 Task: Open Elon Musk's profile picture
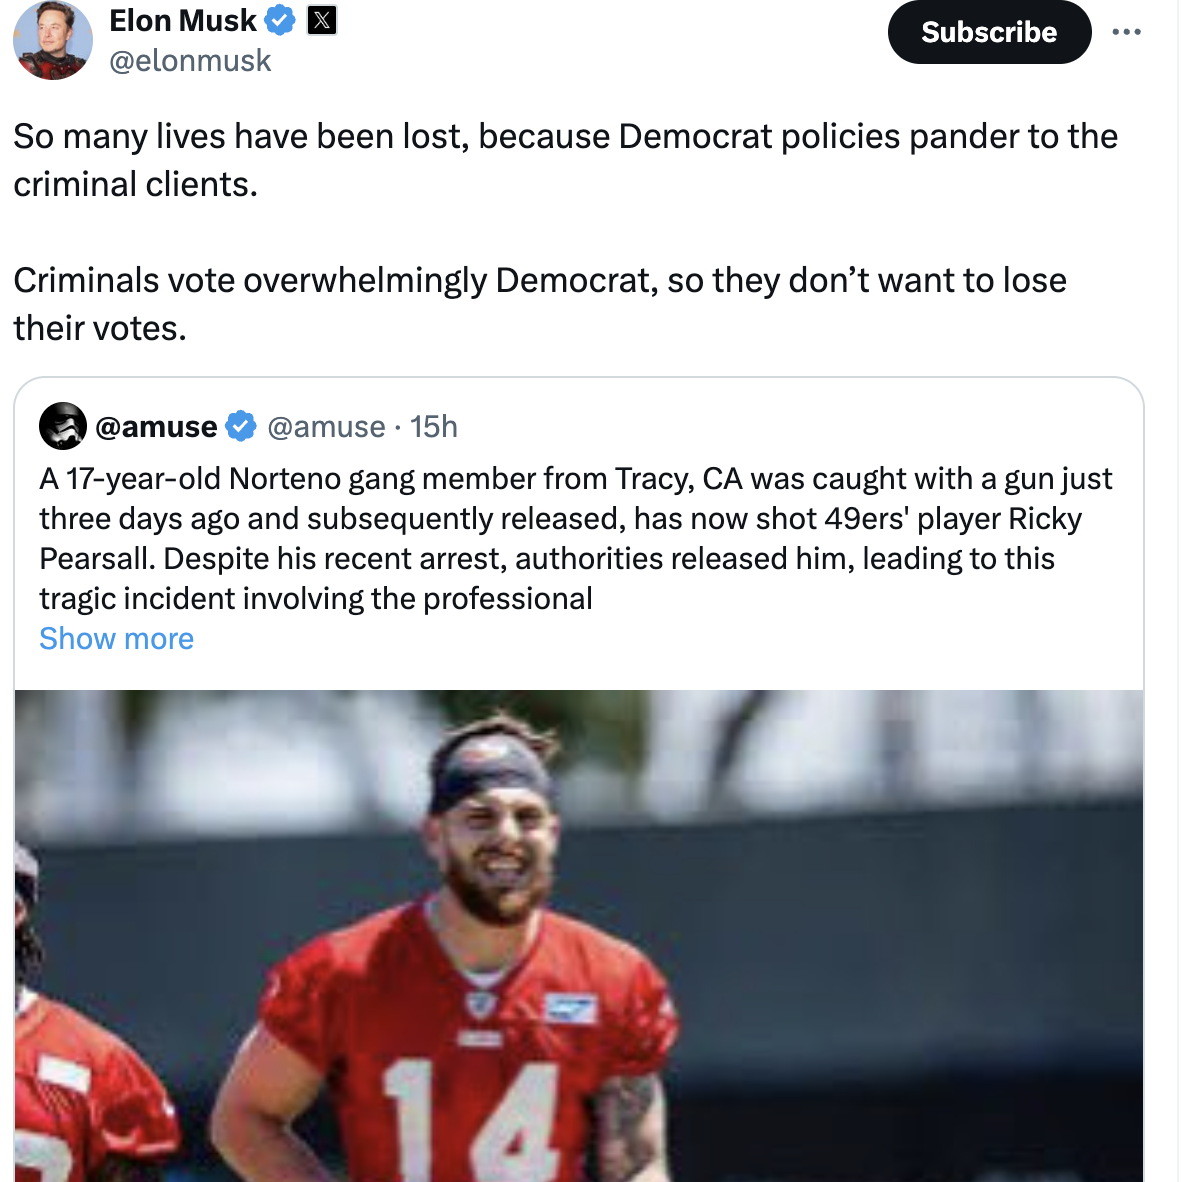(52, 40)
